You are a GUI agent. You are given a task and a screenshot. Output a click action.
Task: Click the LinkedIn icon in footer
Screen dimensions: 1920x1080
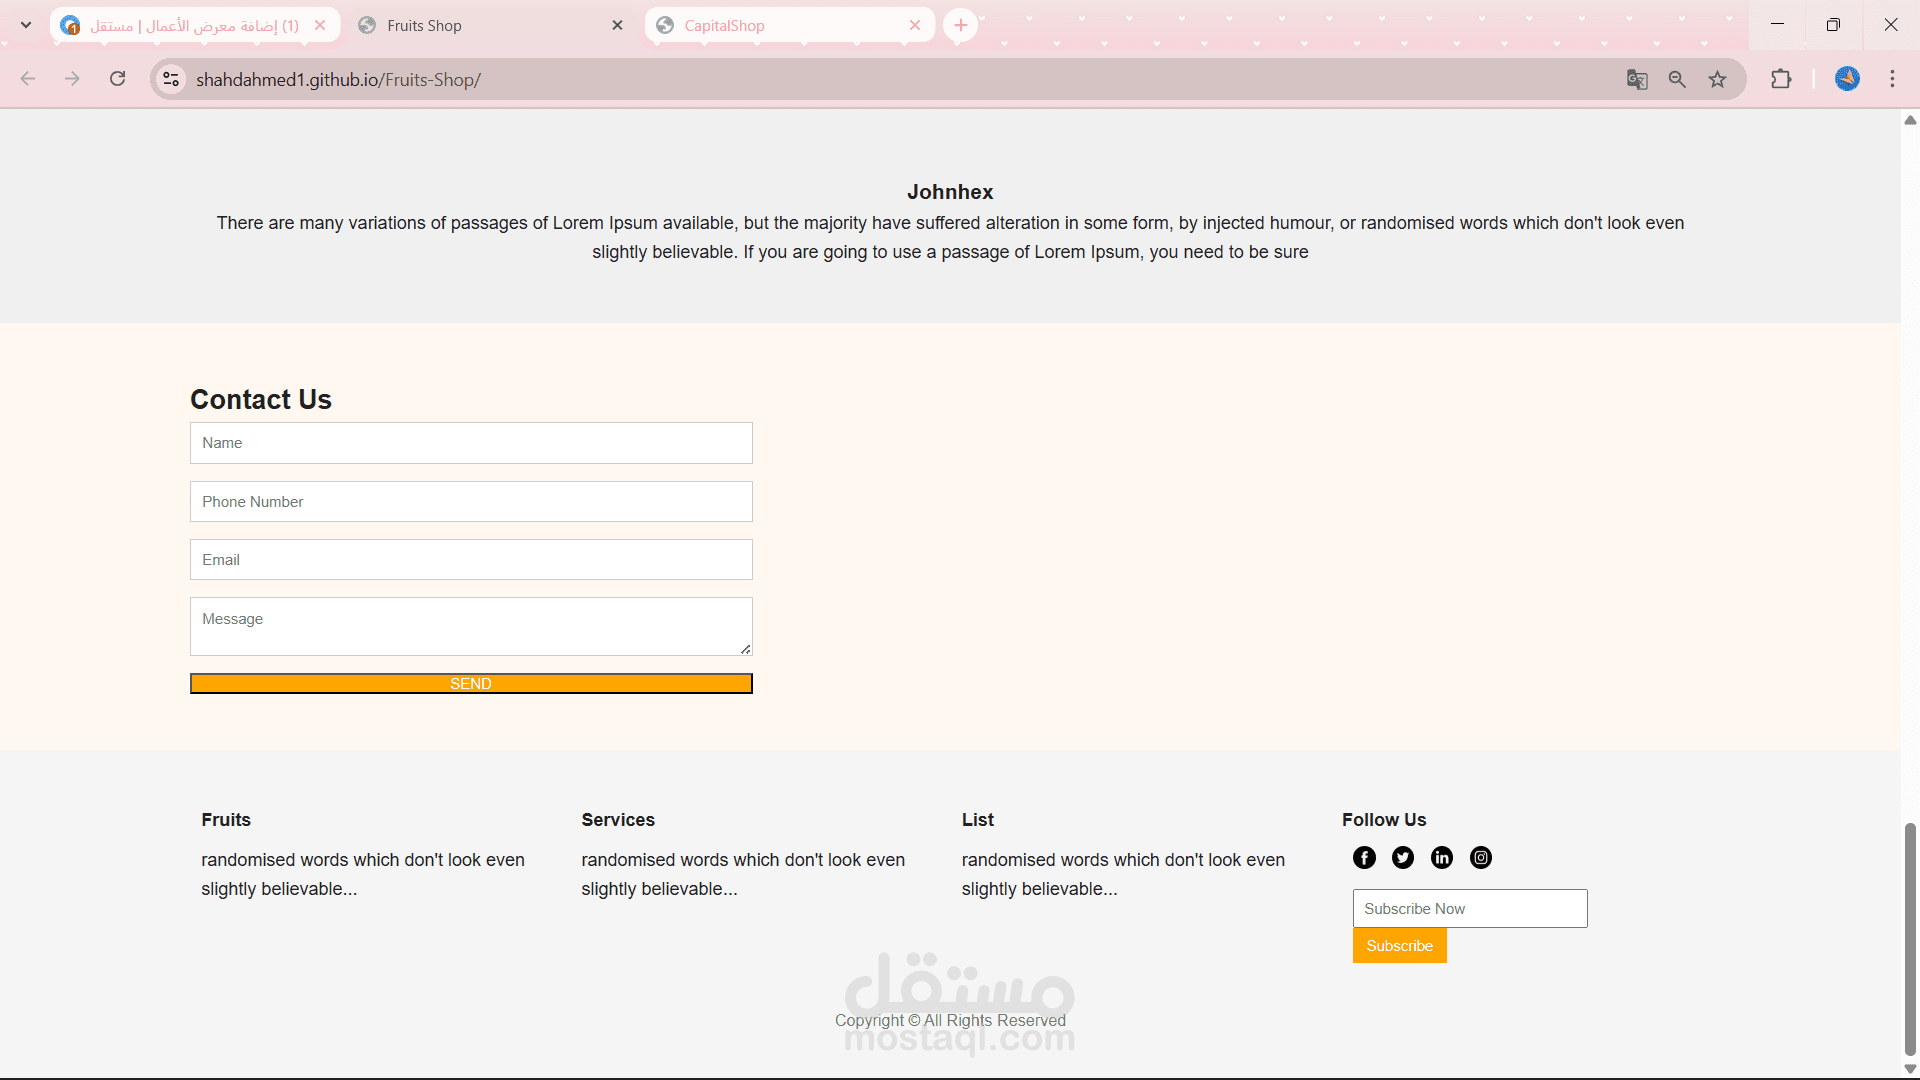(1442, 858)
